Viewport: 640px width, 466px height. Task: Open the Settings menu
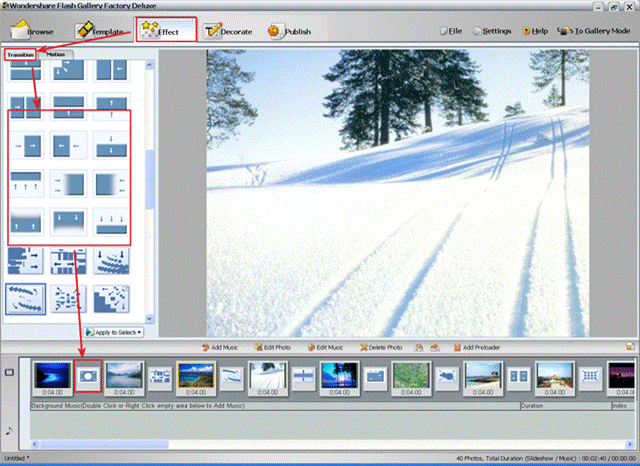tap(492, 31)
